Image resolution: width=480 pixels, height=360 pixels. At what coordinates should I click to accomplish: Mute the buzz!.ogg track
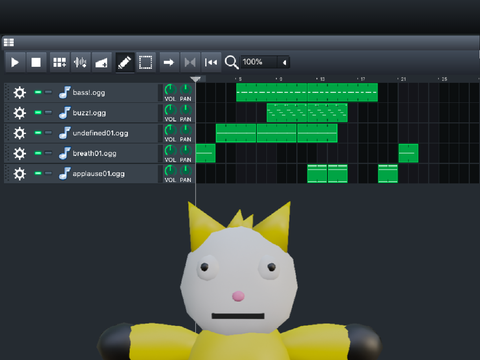[38, 112]
